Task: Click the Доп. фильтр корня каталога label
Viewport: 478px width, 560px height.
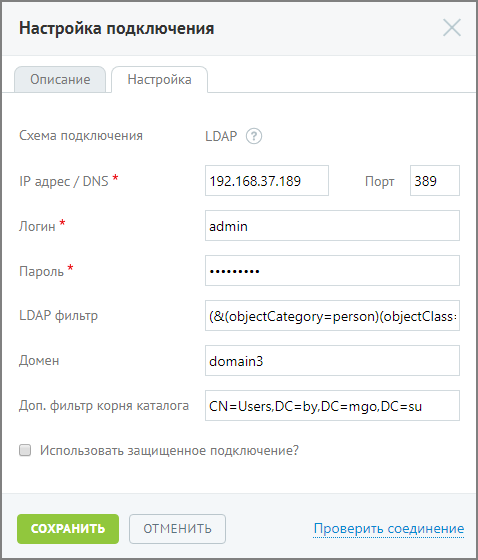Action: (104, 406)
